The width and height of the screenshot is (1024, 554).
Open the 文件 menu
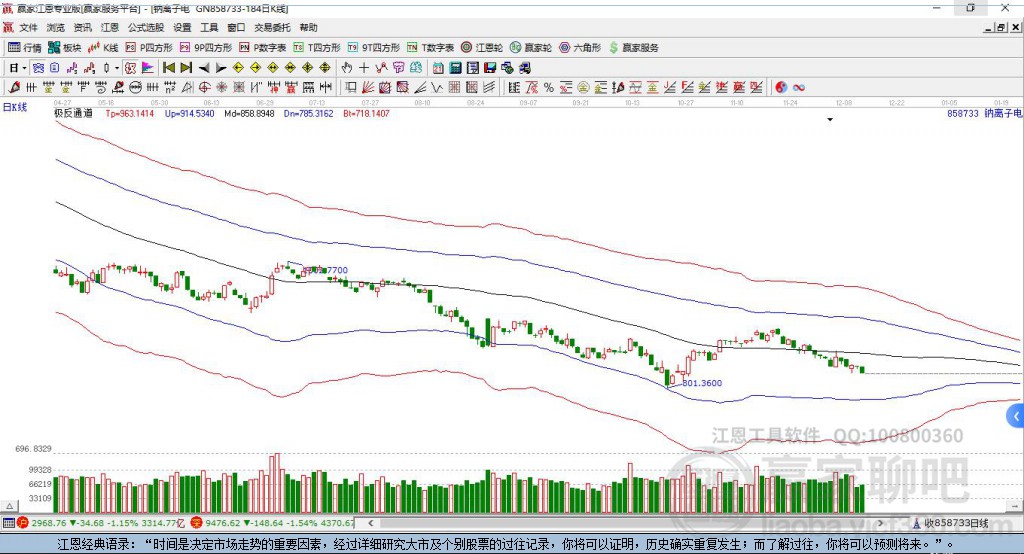[29, 27]
